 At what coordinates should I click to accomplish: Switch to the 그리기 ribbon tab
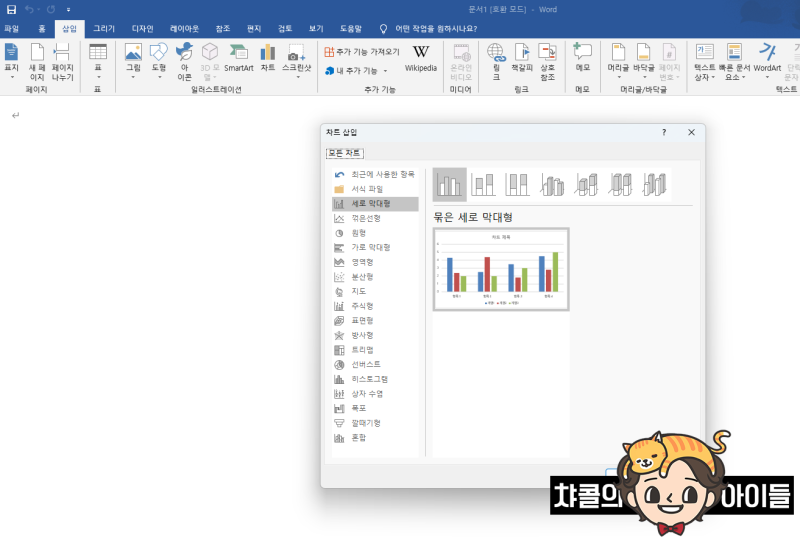[x=104, y=29]
